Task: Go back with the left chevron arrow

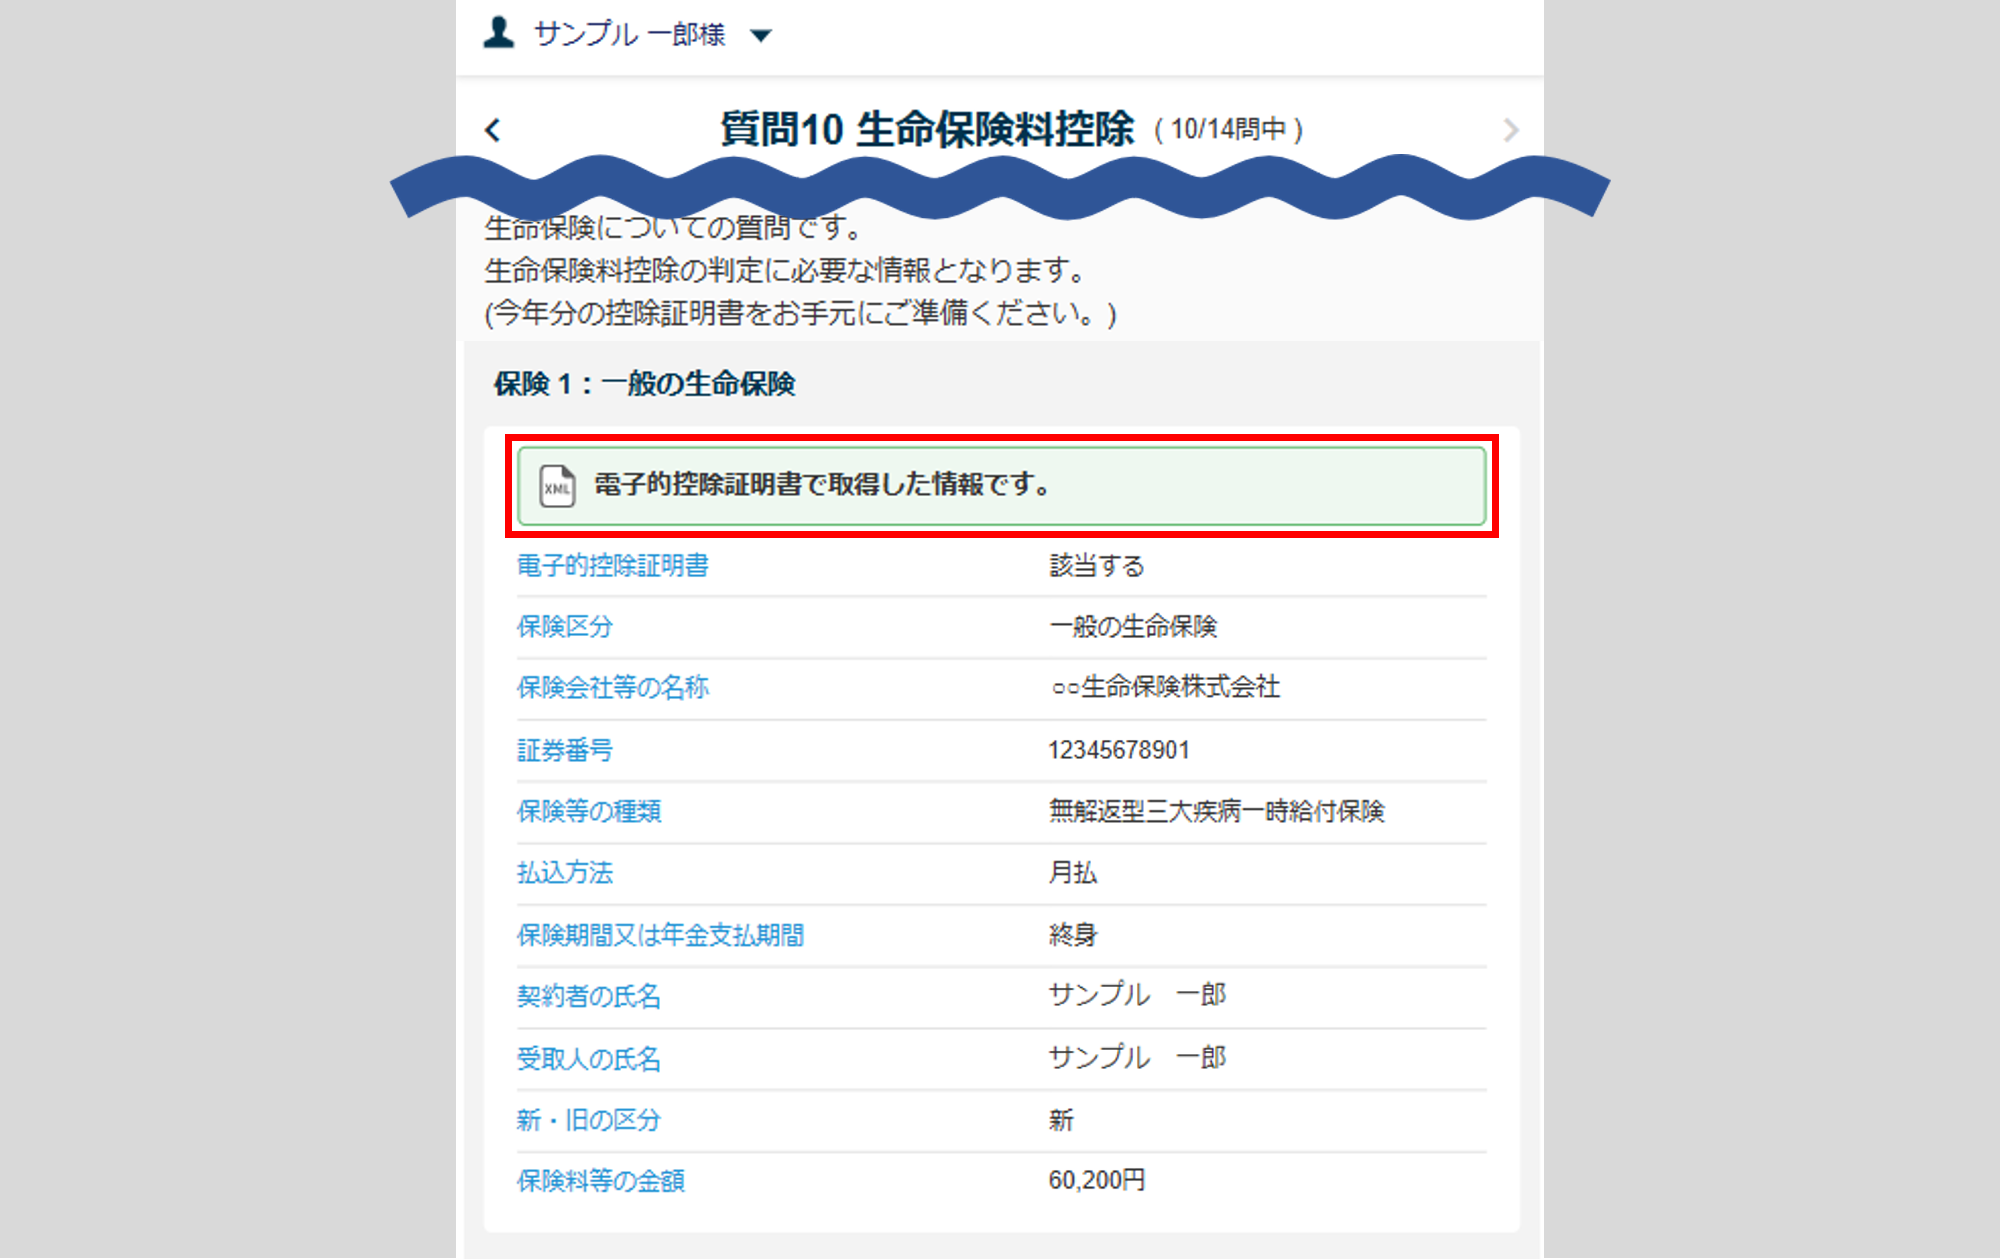Action: coord(493,130)
